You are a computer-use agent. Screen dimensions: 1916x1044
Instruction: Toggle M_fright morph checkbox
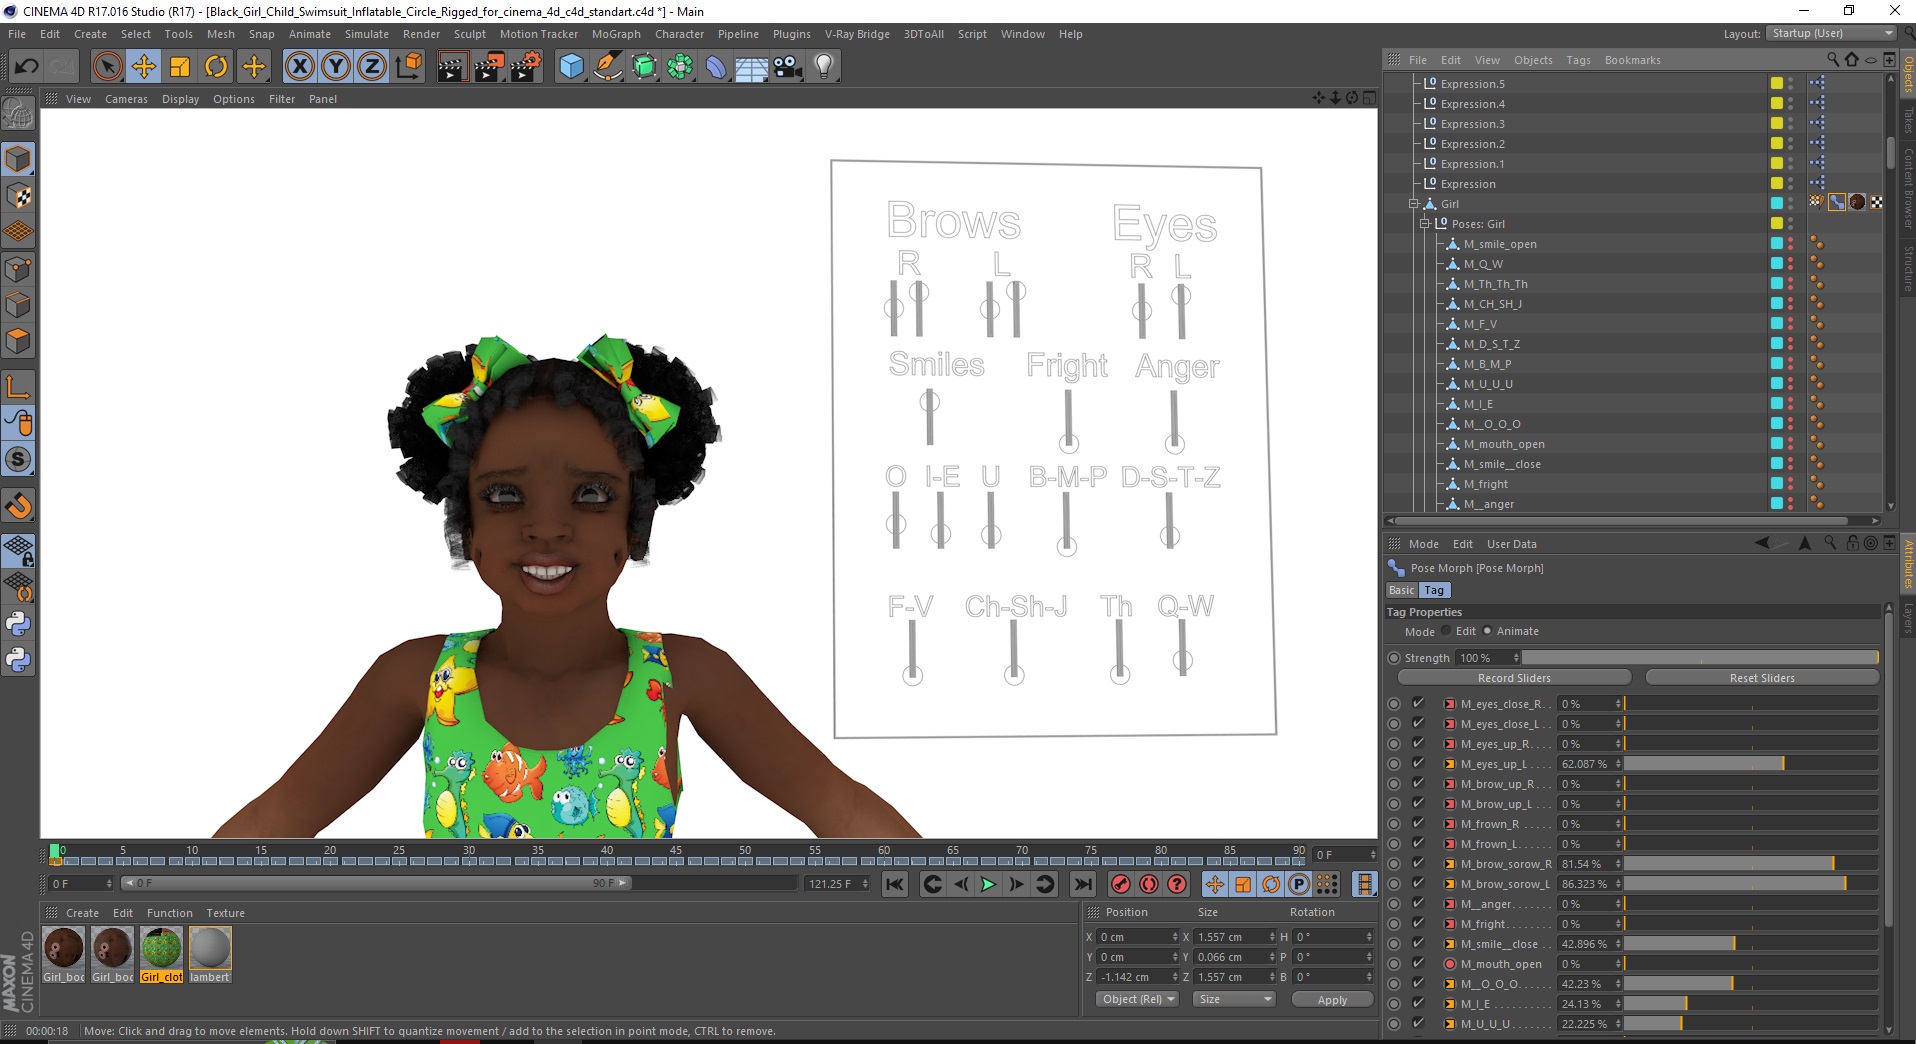[x=1418, y=924]
